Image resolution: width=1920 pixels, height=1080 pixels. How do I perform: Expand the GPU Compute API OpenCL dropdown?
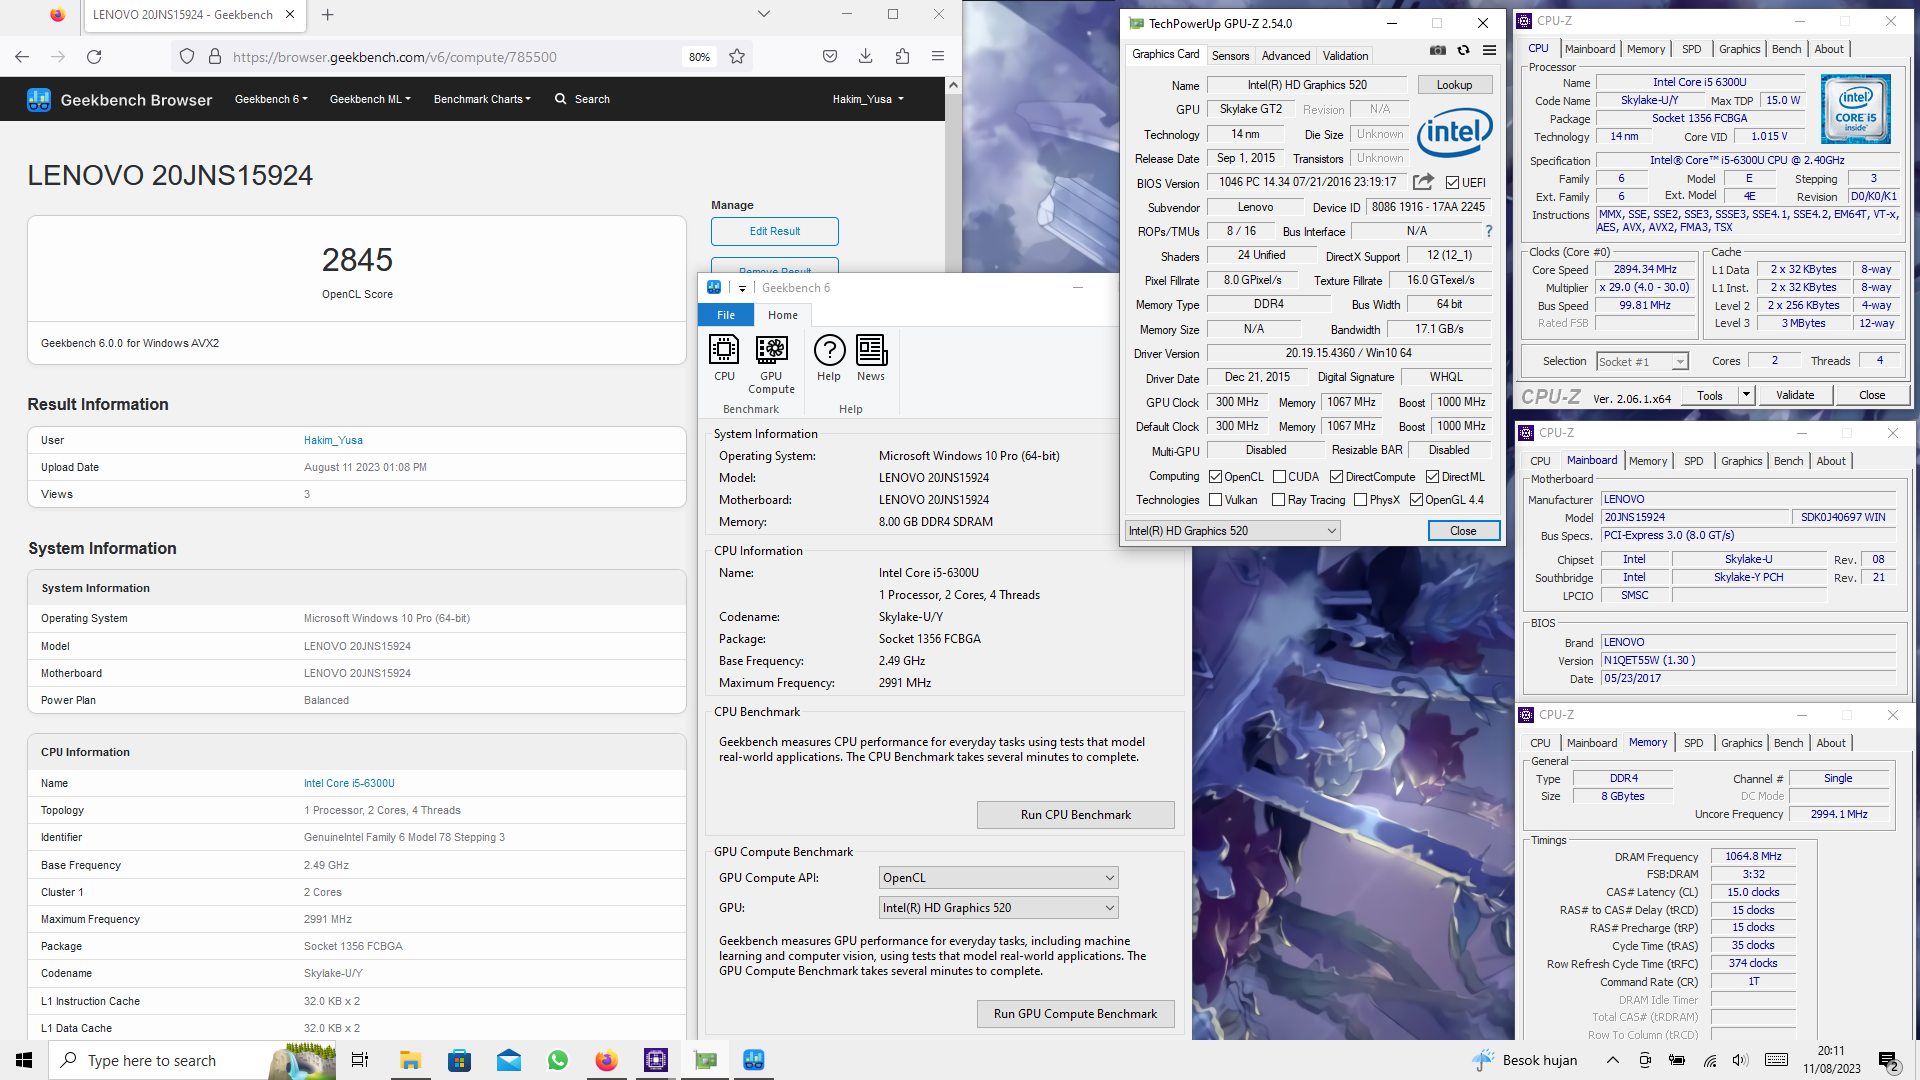click(998, 878)
